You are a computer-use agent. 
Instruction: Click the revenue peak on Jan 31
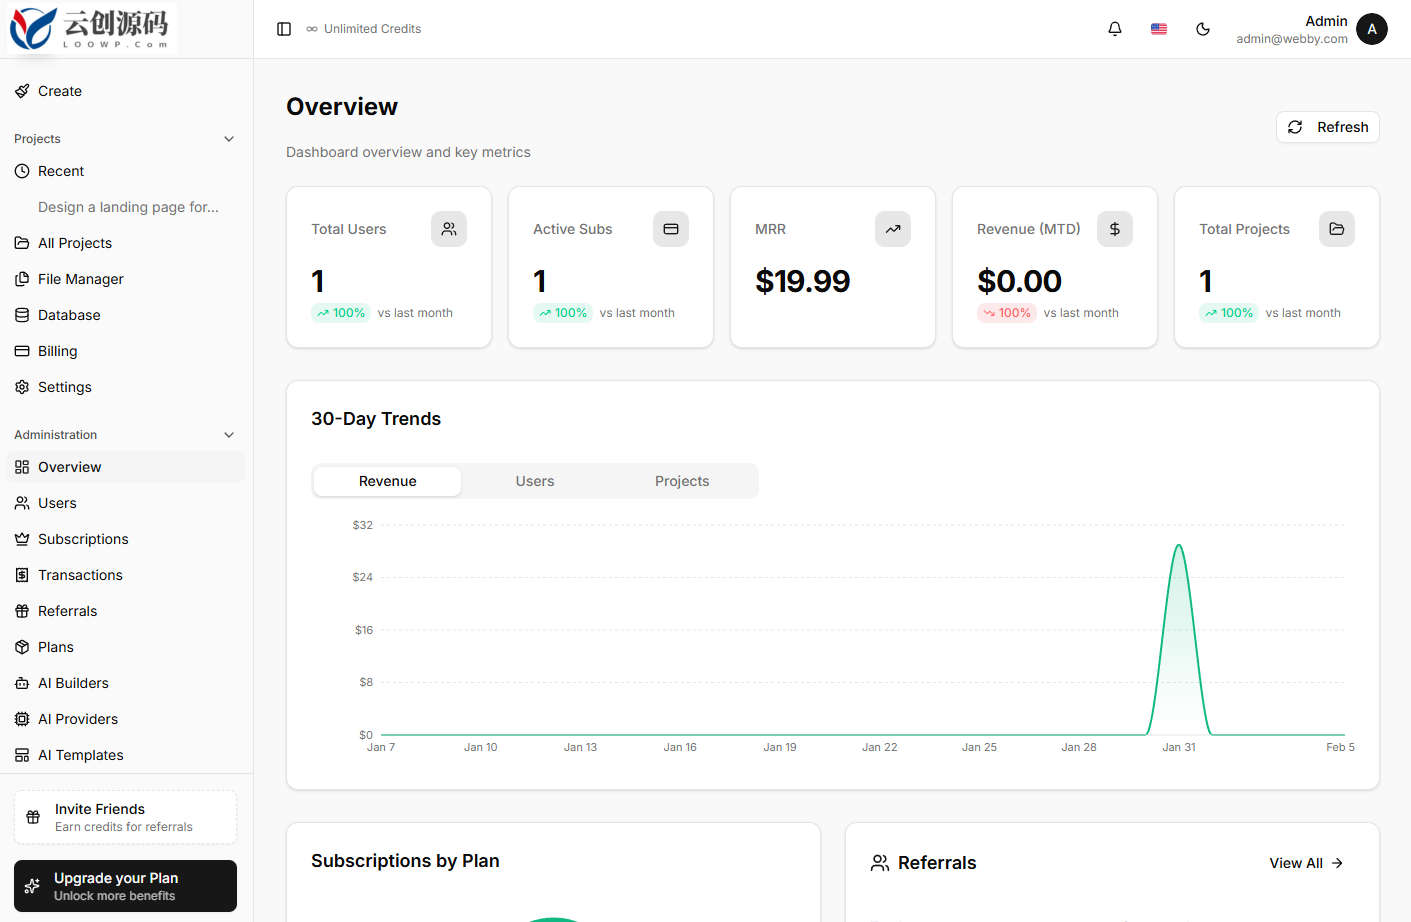coord(1179,546)
